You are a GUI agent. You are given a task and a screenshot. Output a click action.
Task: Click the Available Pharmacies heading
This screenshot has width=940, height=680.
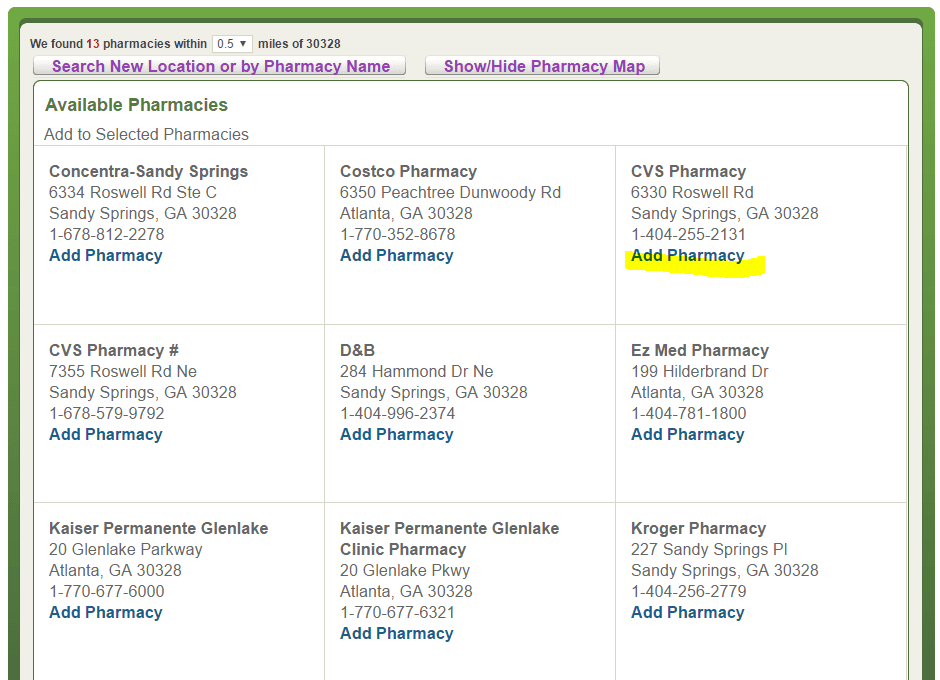coord(136,104)
